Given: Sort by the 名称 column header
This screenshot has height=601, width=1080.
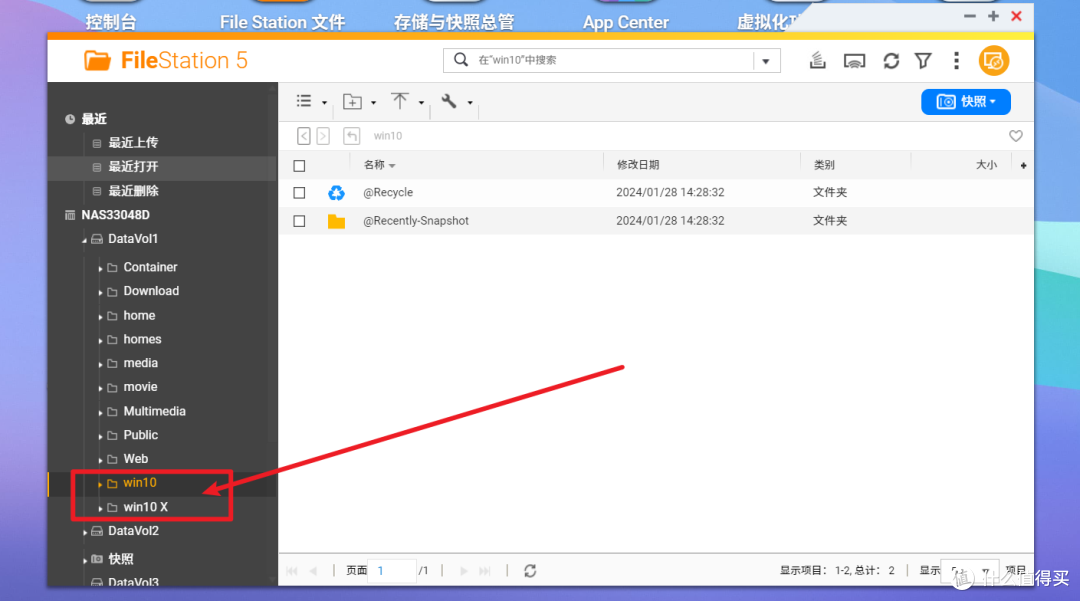Looking at the screenshot, I should (374, 165).
